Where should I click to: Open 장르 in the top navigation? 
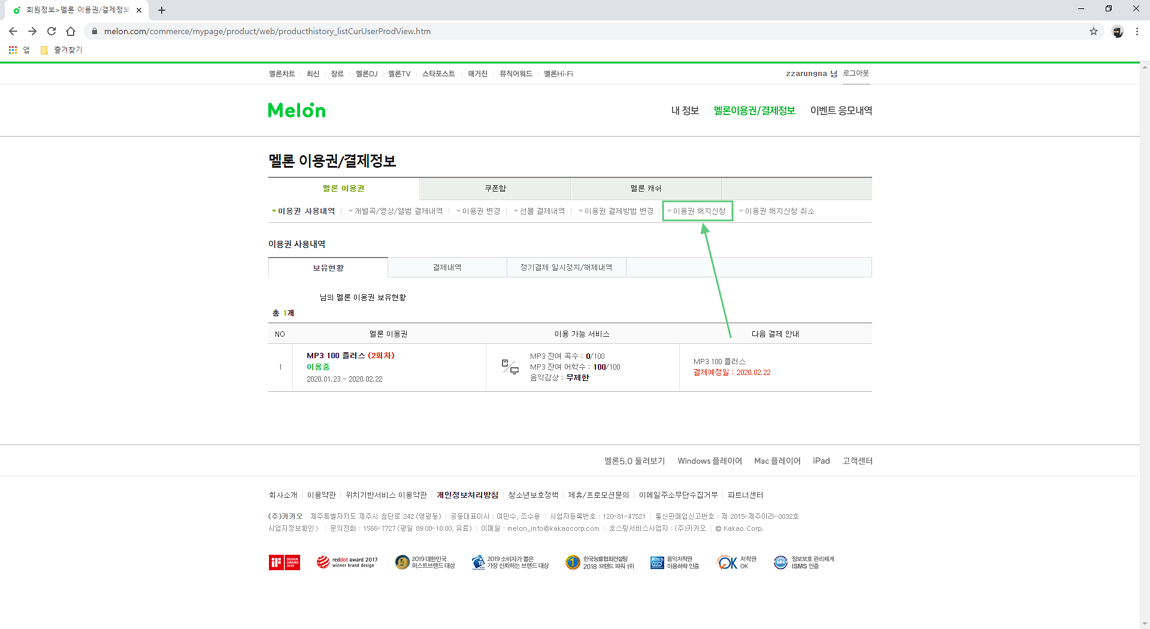(x=337, y=74)
